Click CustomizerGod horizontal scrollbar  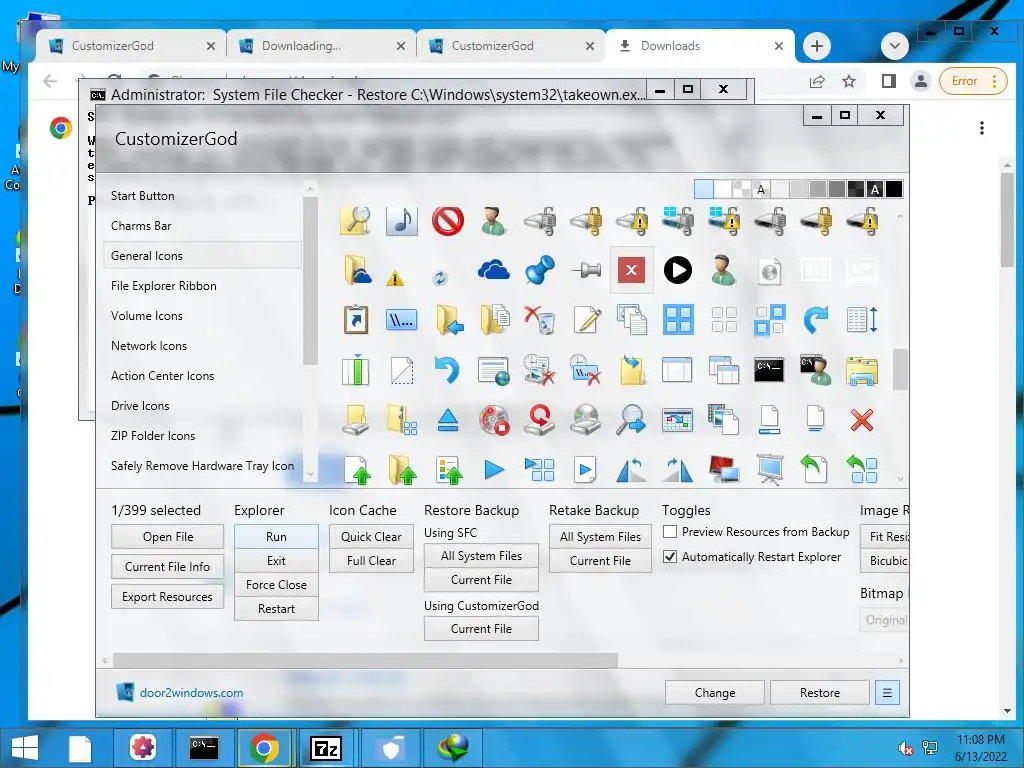[365, 660]
